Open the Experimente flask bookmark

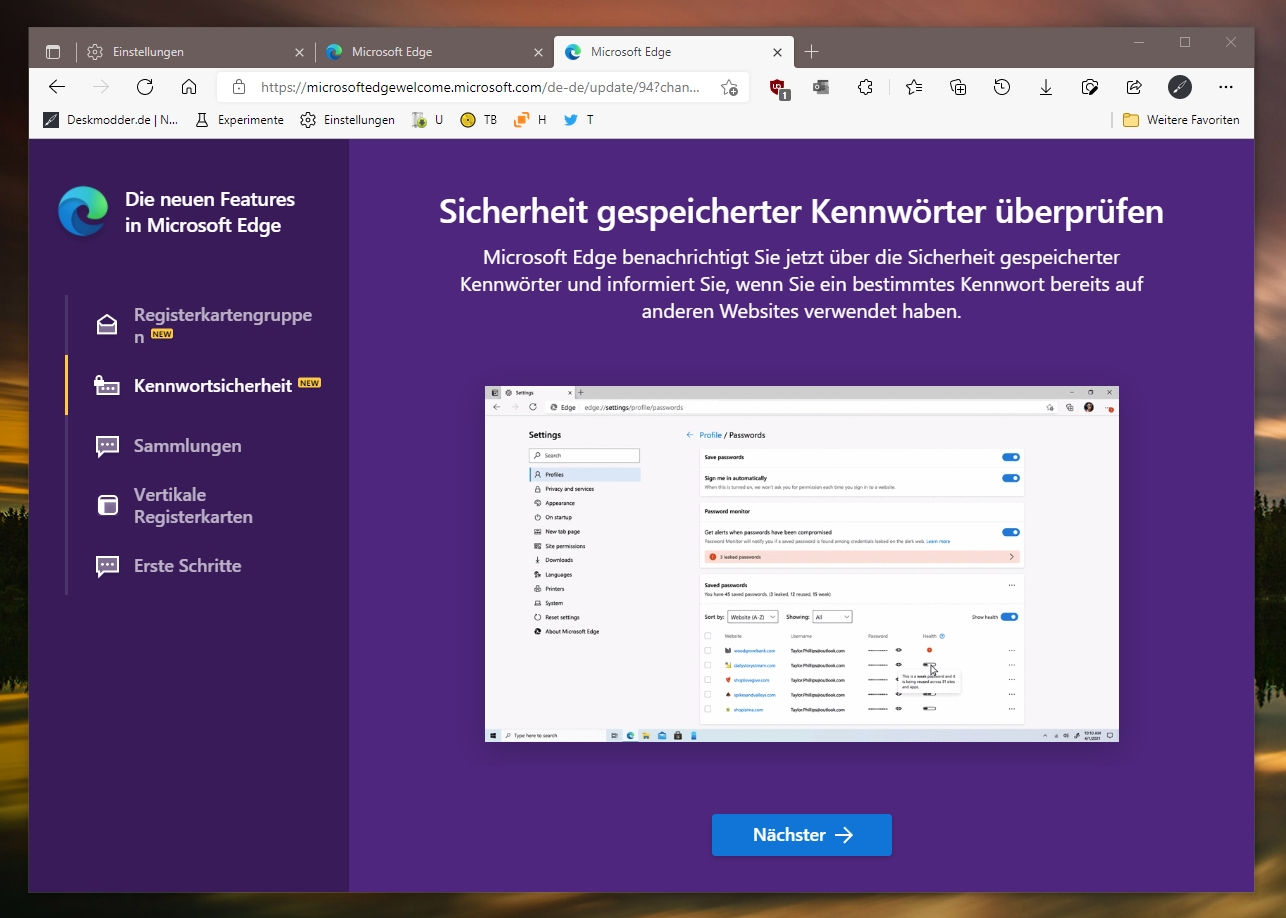point(239,120)
